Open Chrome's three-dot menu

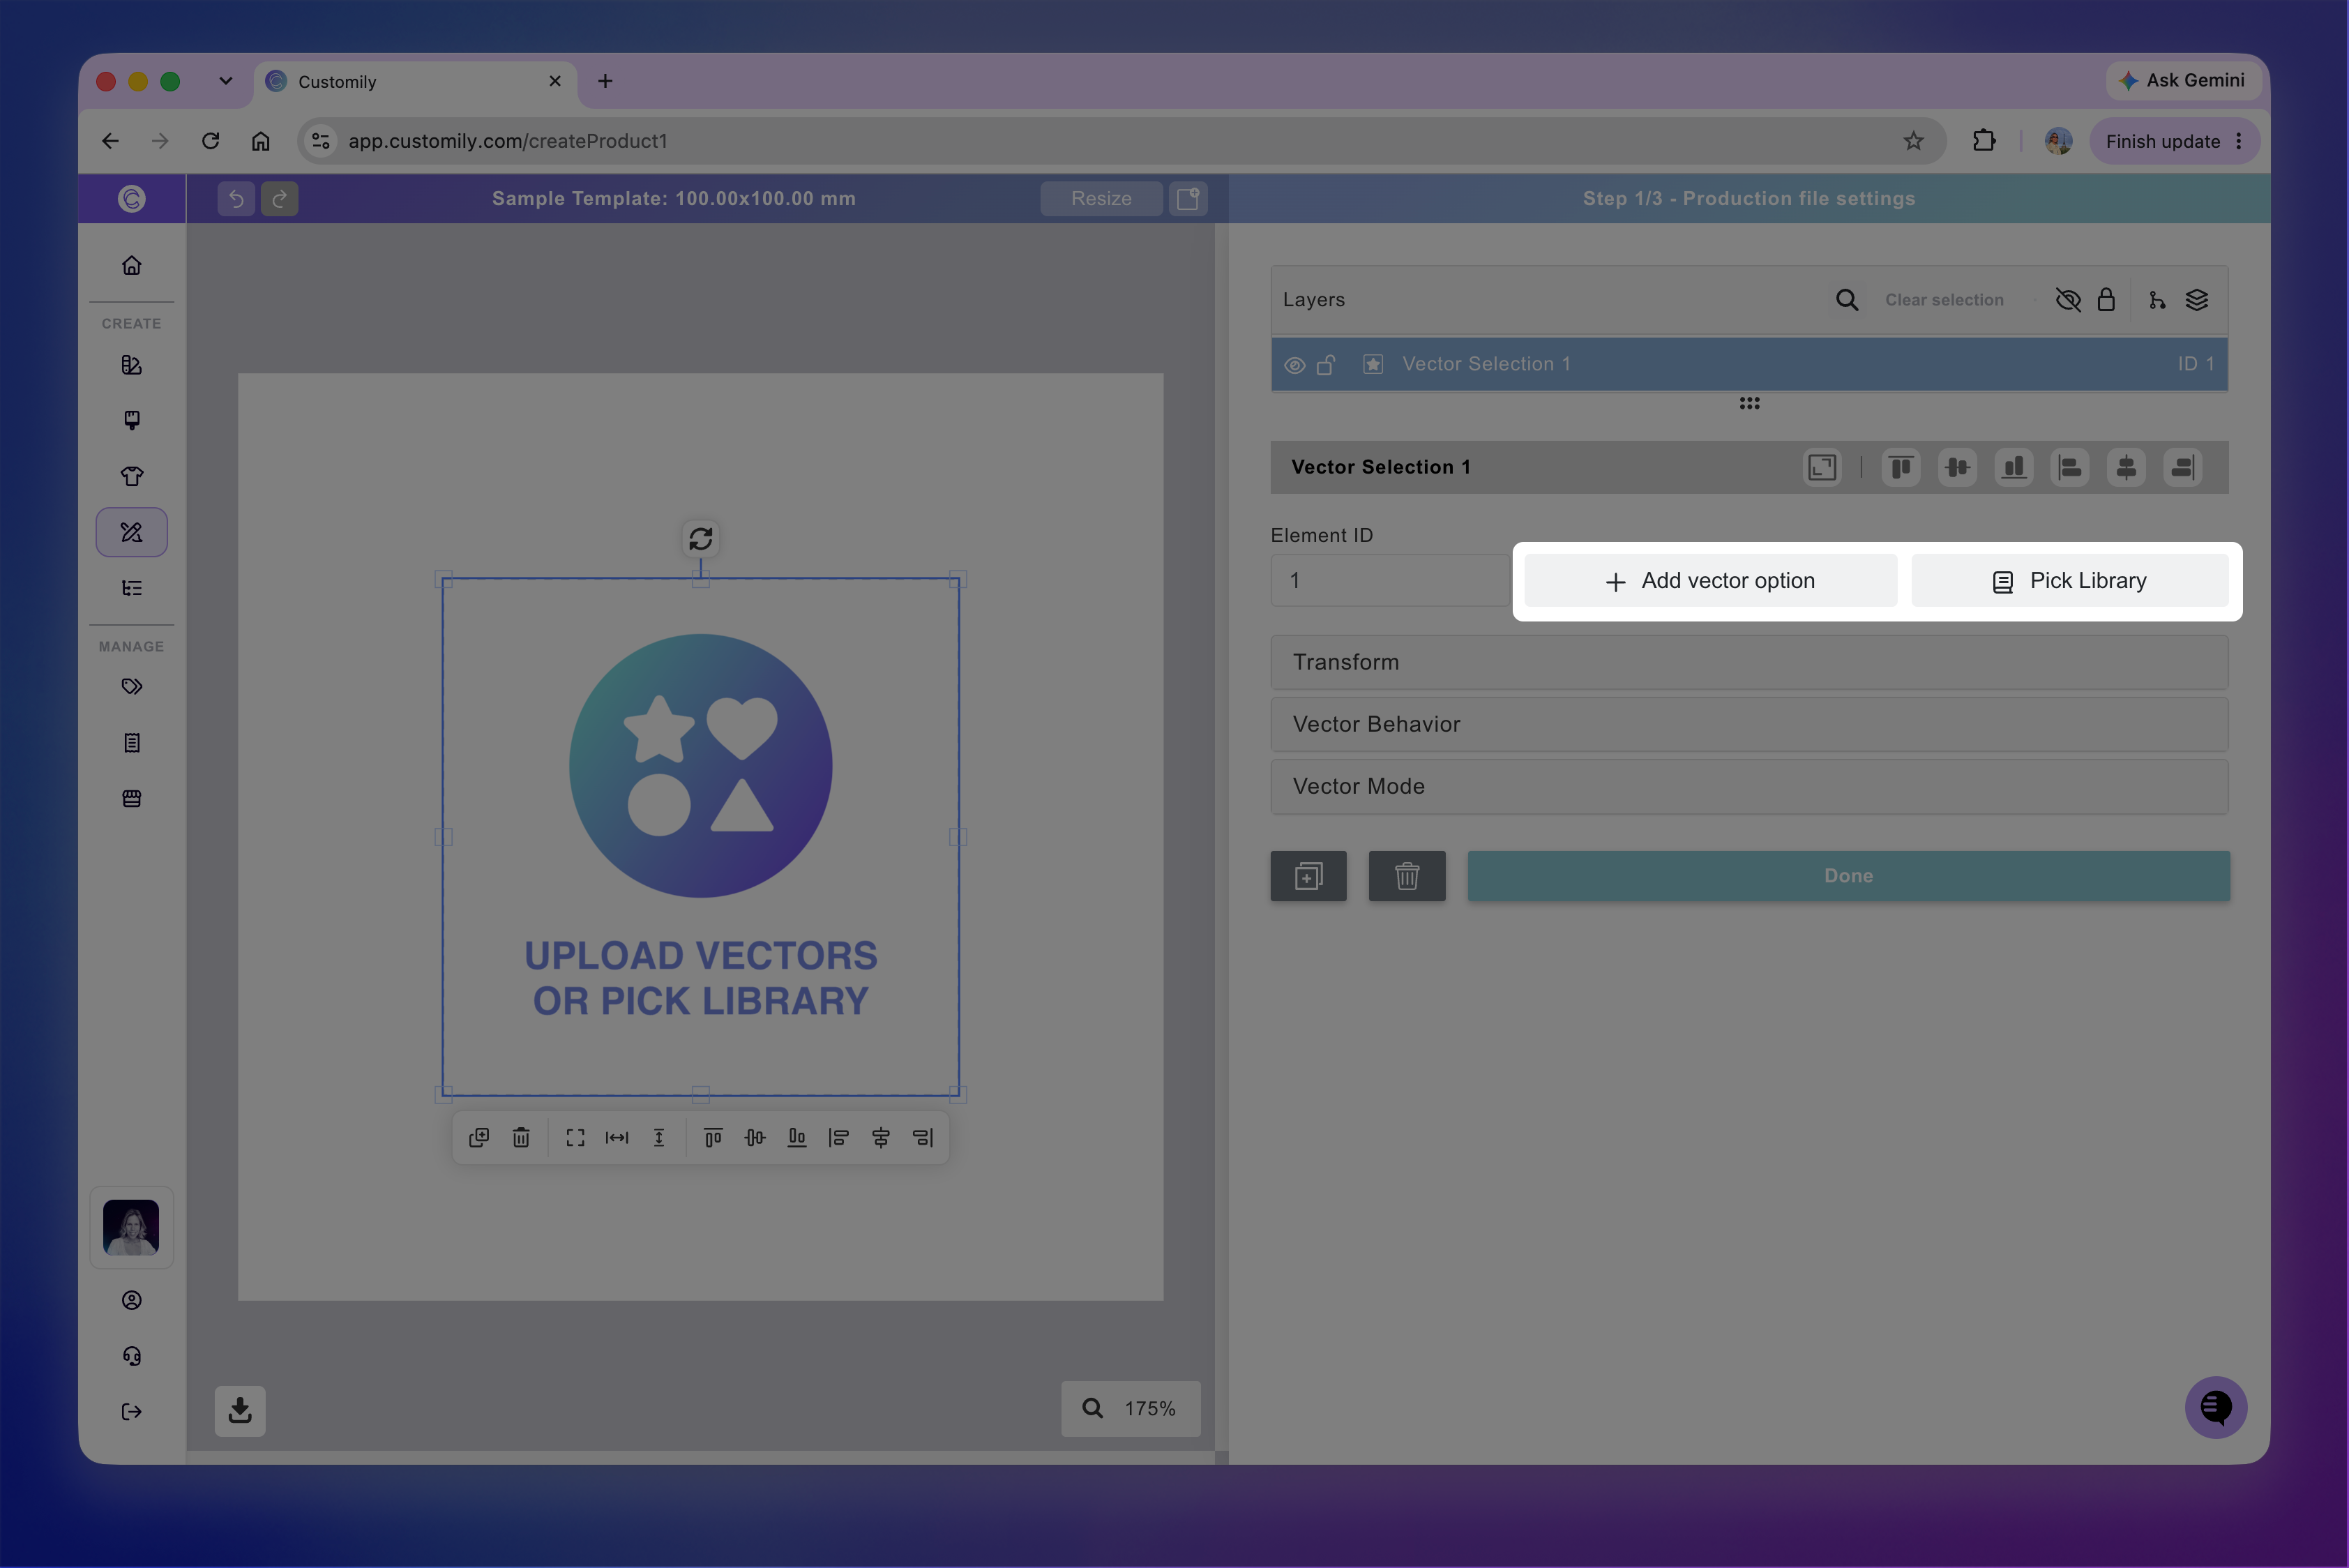tap(2239, 141)
